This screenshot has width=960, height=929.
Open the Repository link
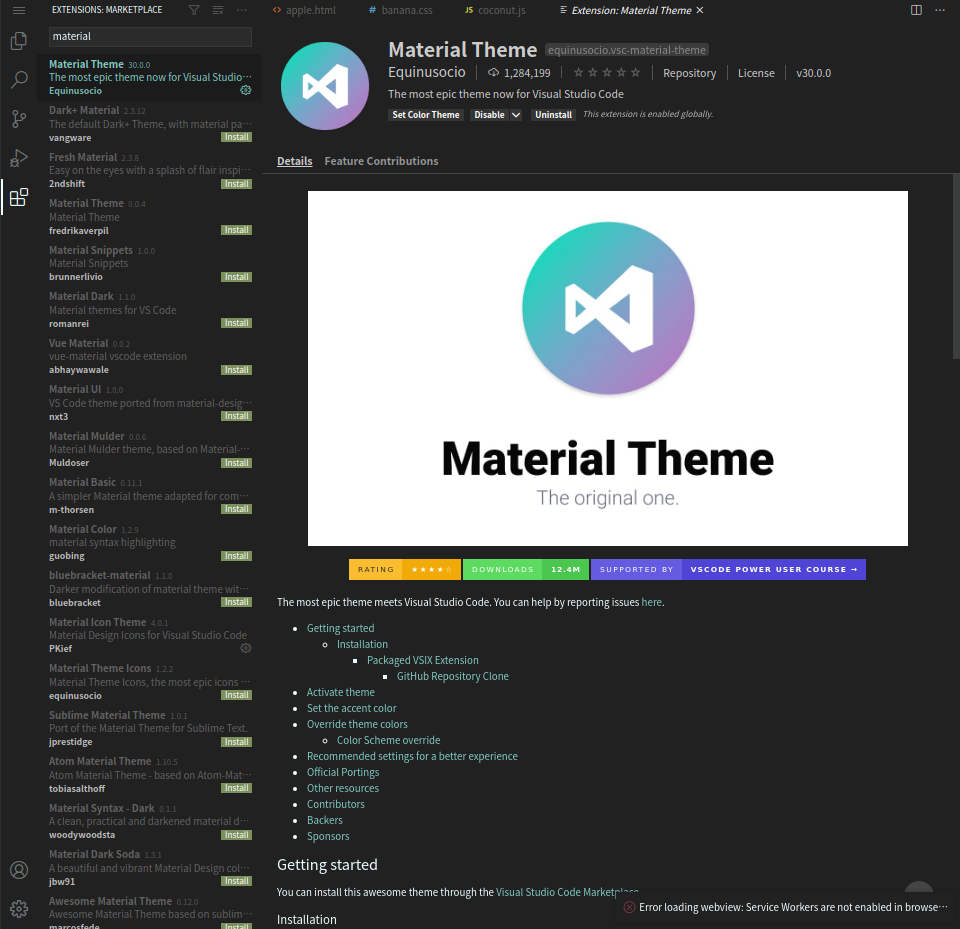click(x=689, y=73)
